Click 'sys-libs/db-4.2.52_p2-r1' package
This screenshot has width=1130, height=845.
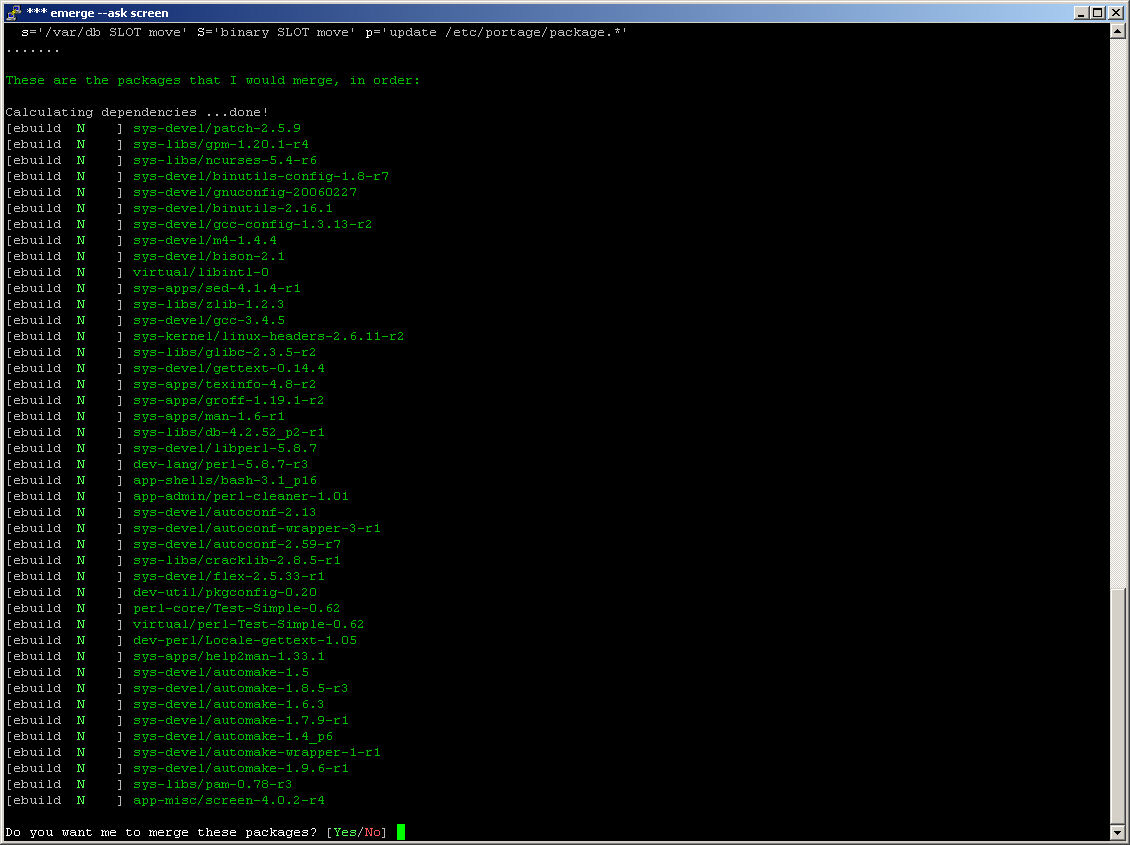229,432
